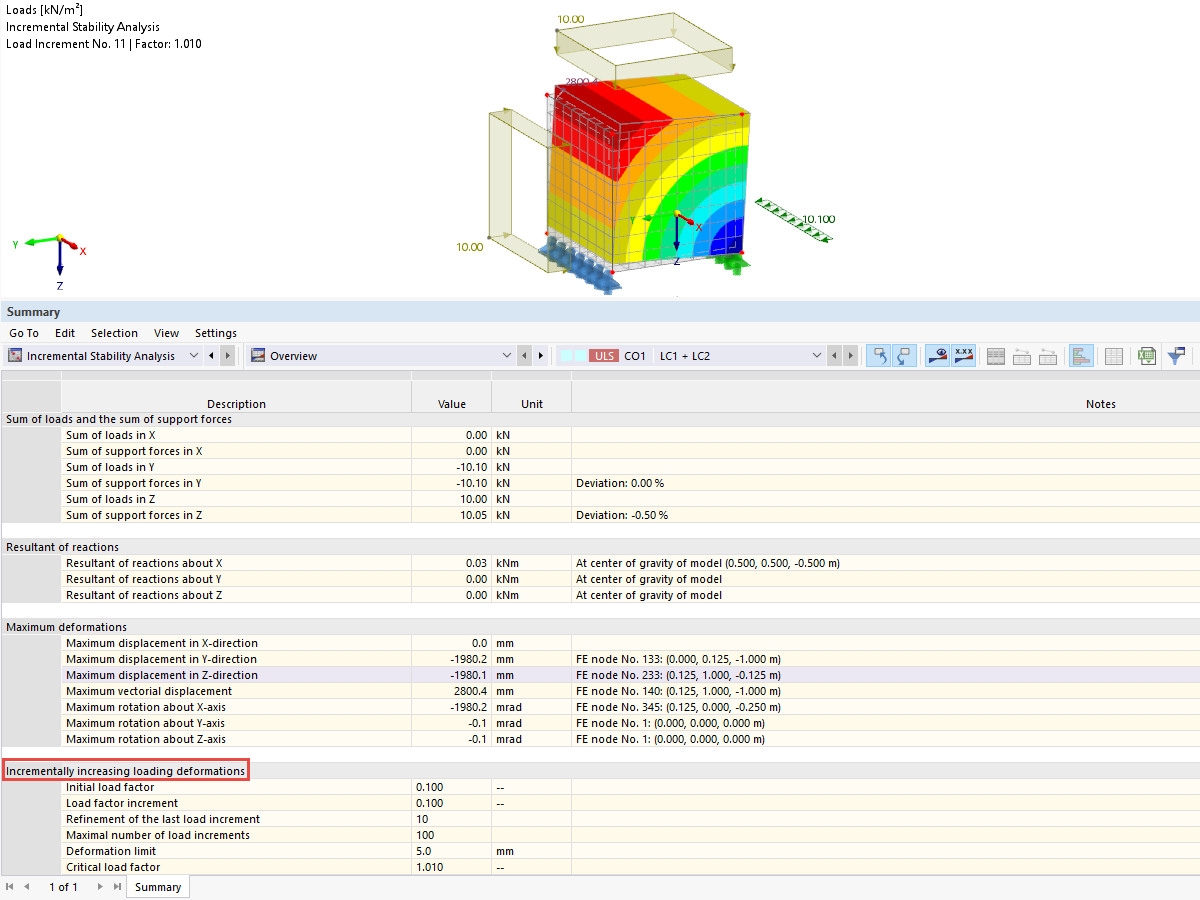Click 'Sum of loads and the sum of support forces' header
Image resolution: width=1200 pixels, height=900 pixels.
(119, 419)
